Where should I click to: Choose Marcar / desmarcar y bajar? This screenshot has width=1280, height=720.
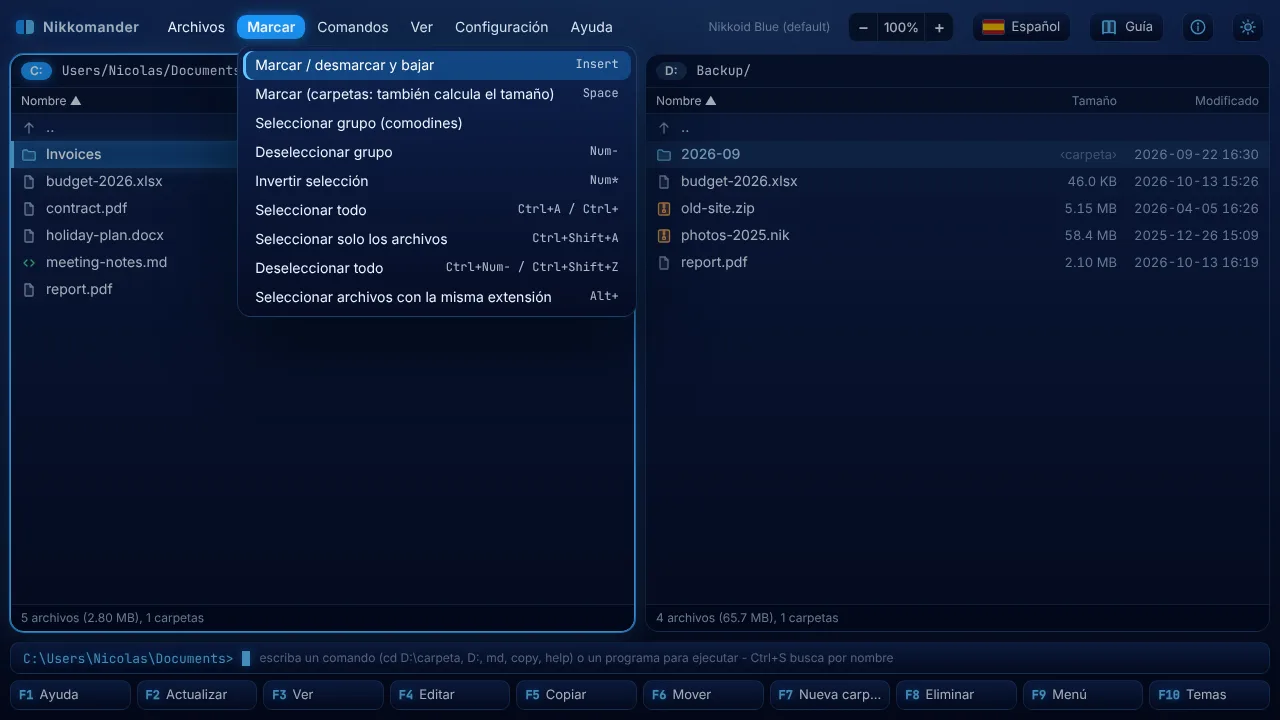pos(437,65)
